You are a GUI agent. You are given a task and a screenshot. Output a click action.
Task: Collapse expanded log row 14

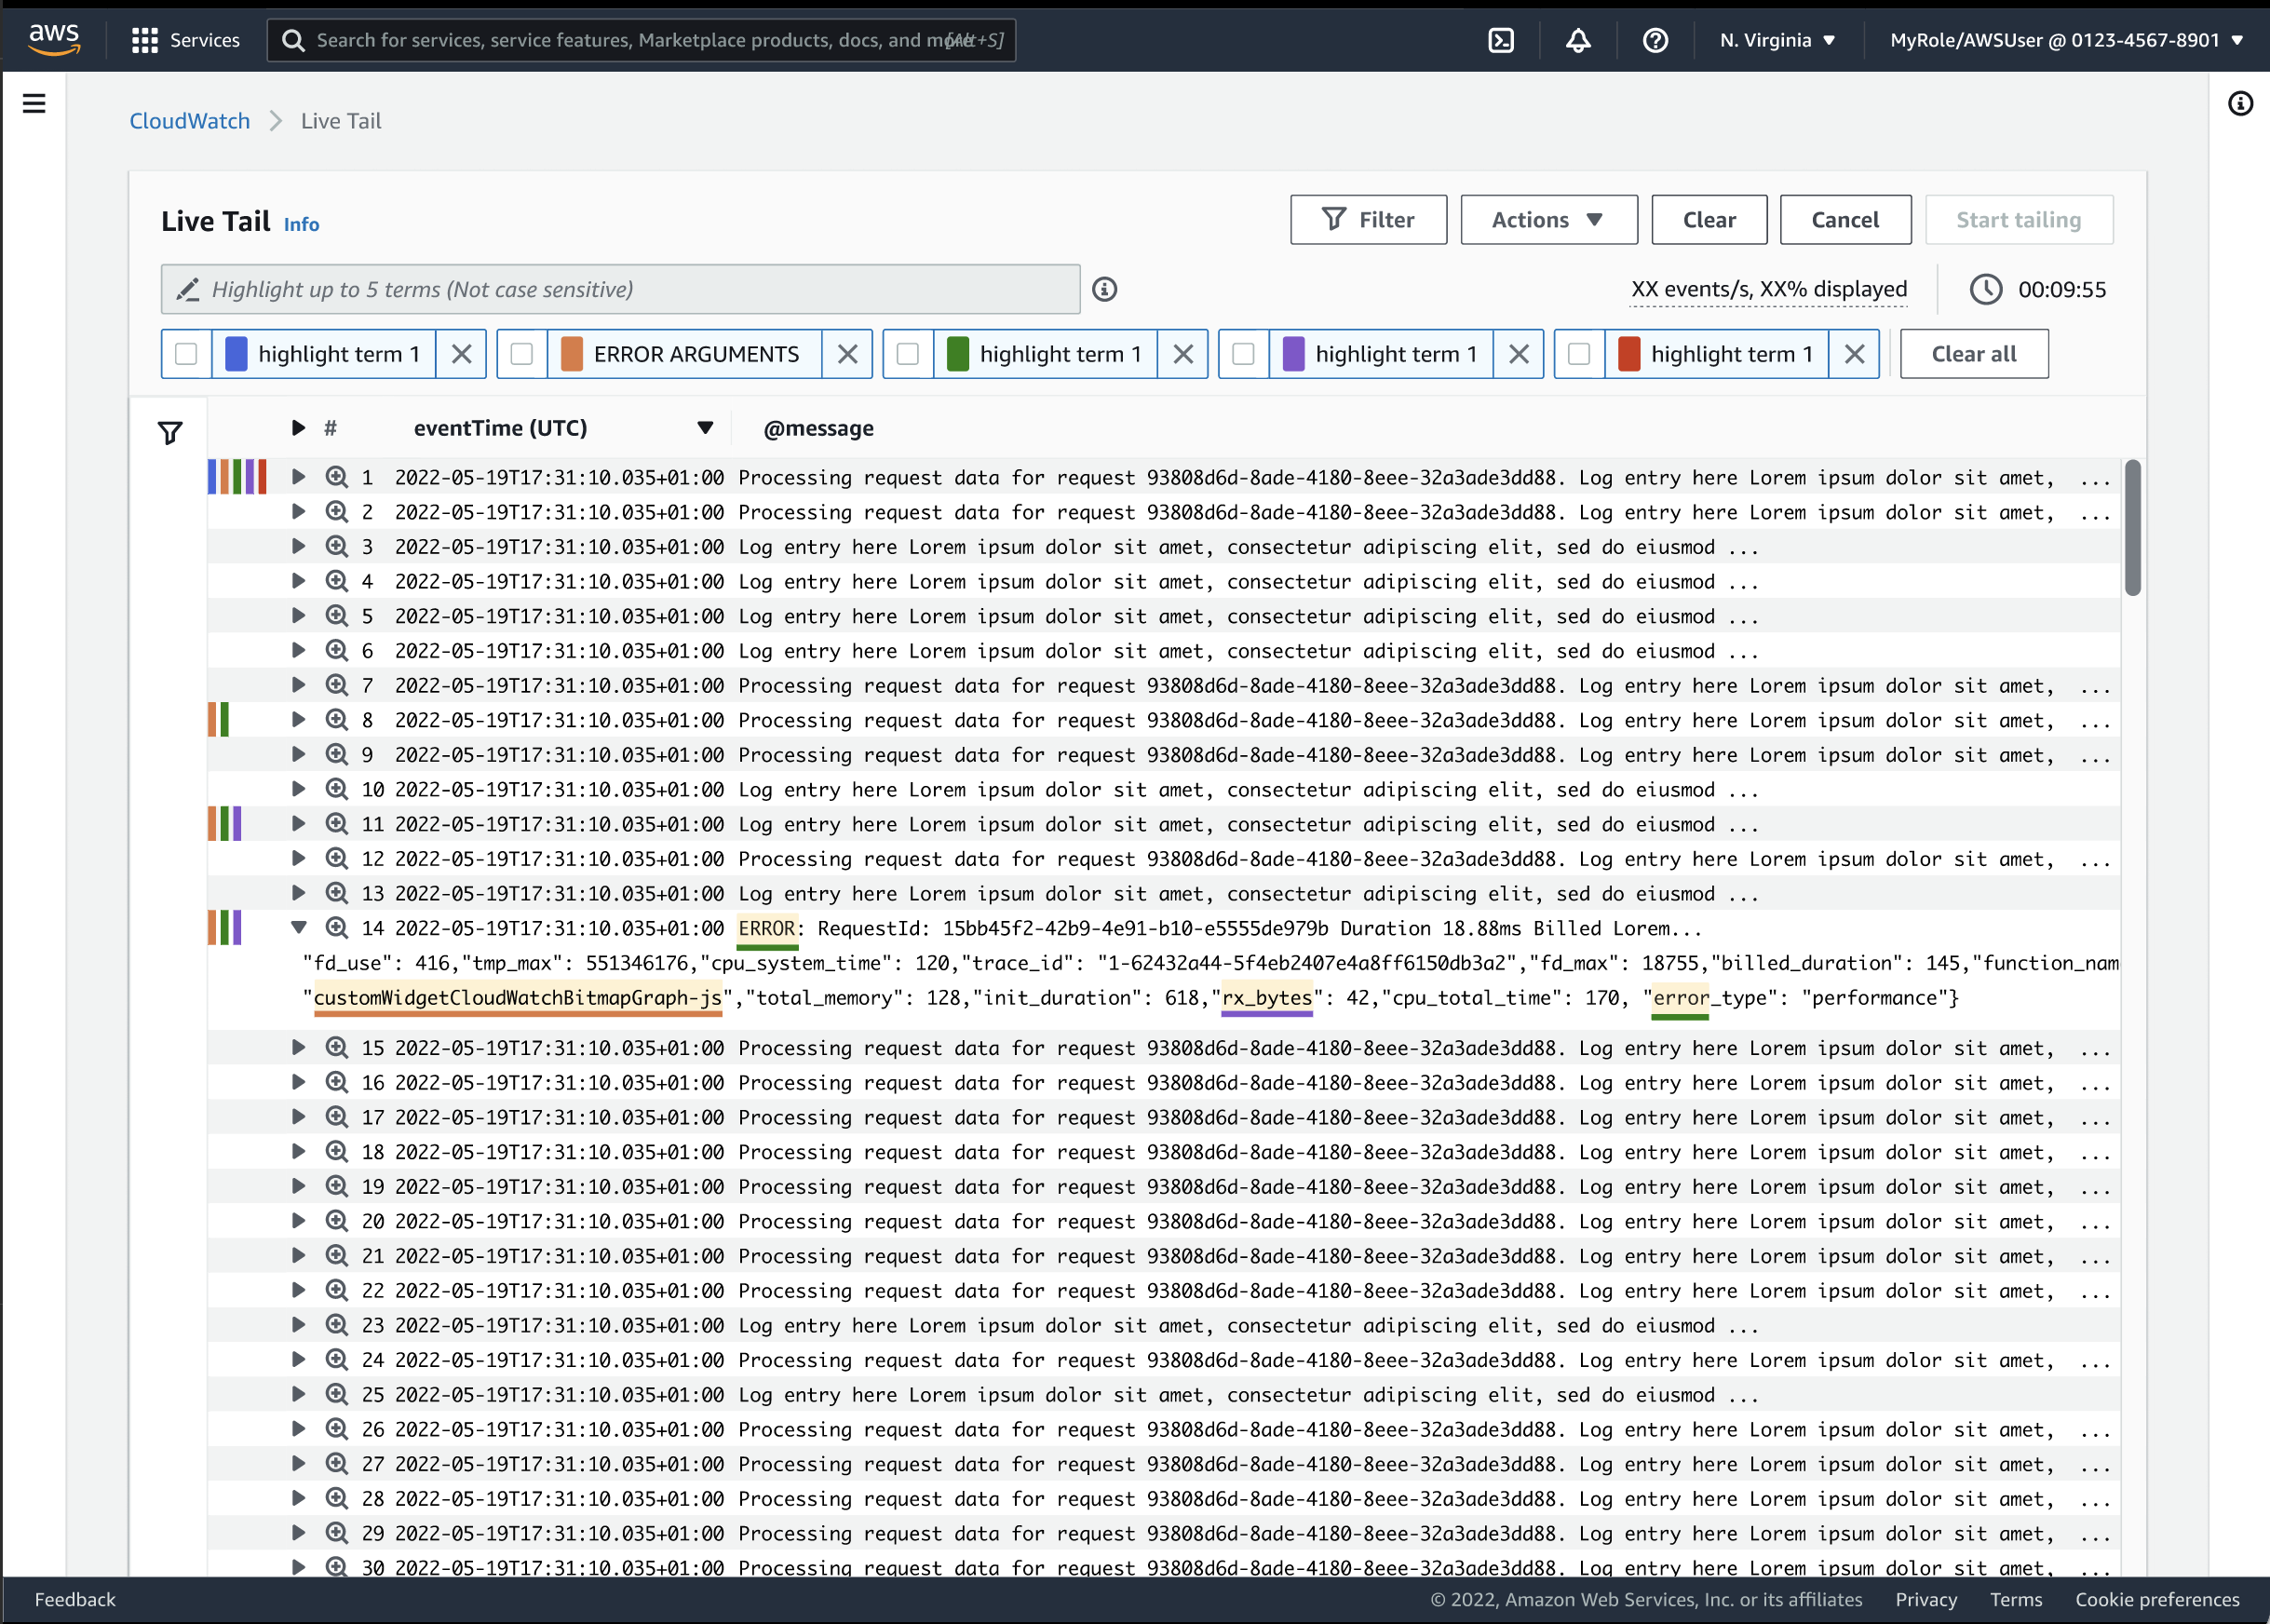[x=298, y=928]
